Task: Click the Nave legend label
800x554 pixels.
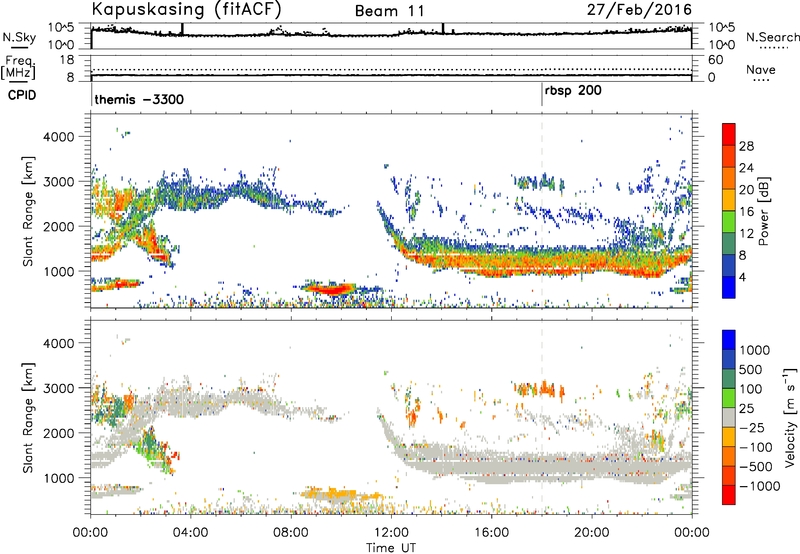Action: [761, 70]
